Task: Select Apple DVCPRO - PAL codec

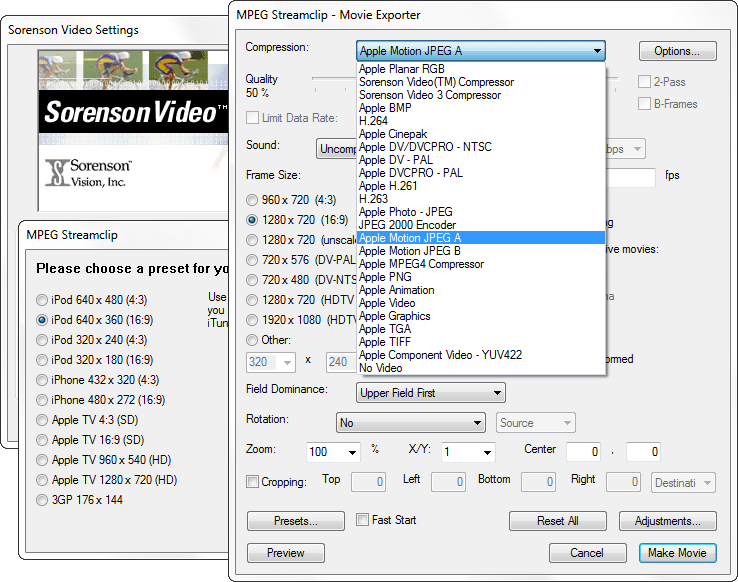Action: click(481, 173)
